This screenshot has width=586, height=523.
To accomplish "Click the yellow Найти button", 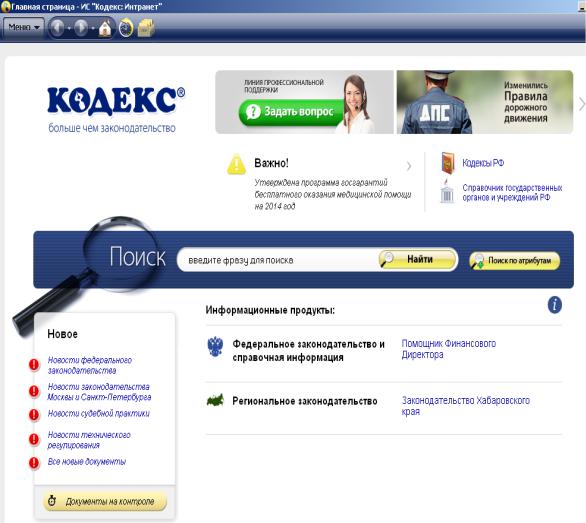I will (418, 259).
